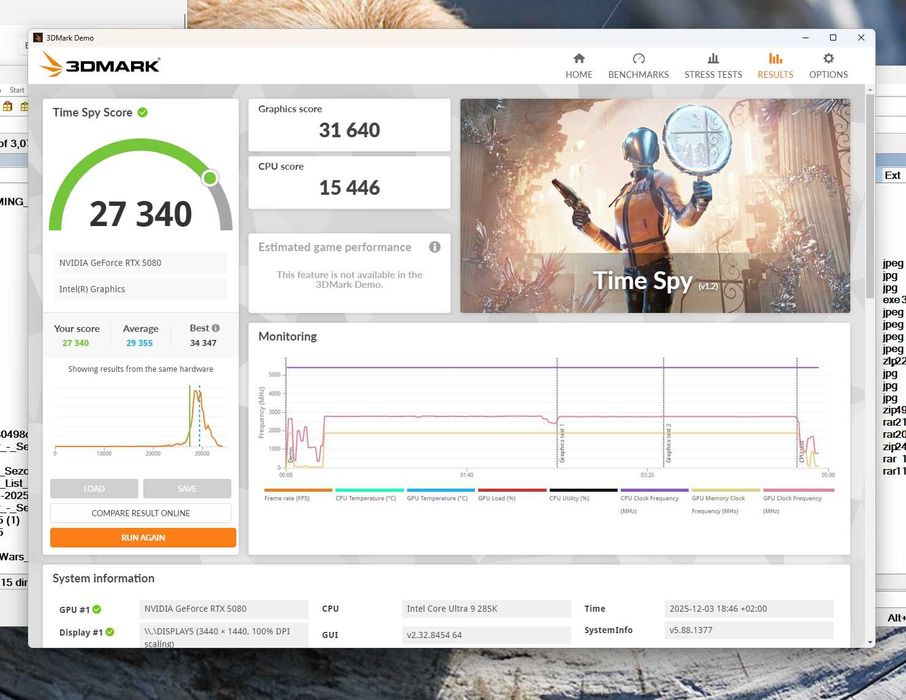Screen dimensions: 906x700
Task: Click the score distribution histogram chart
Action: coord(140,418)
